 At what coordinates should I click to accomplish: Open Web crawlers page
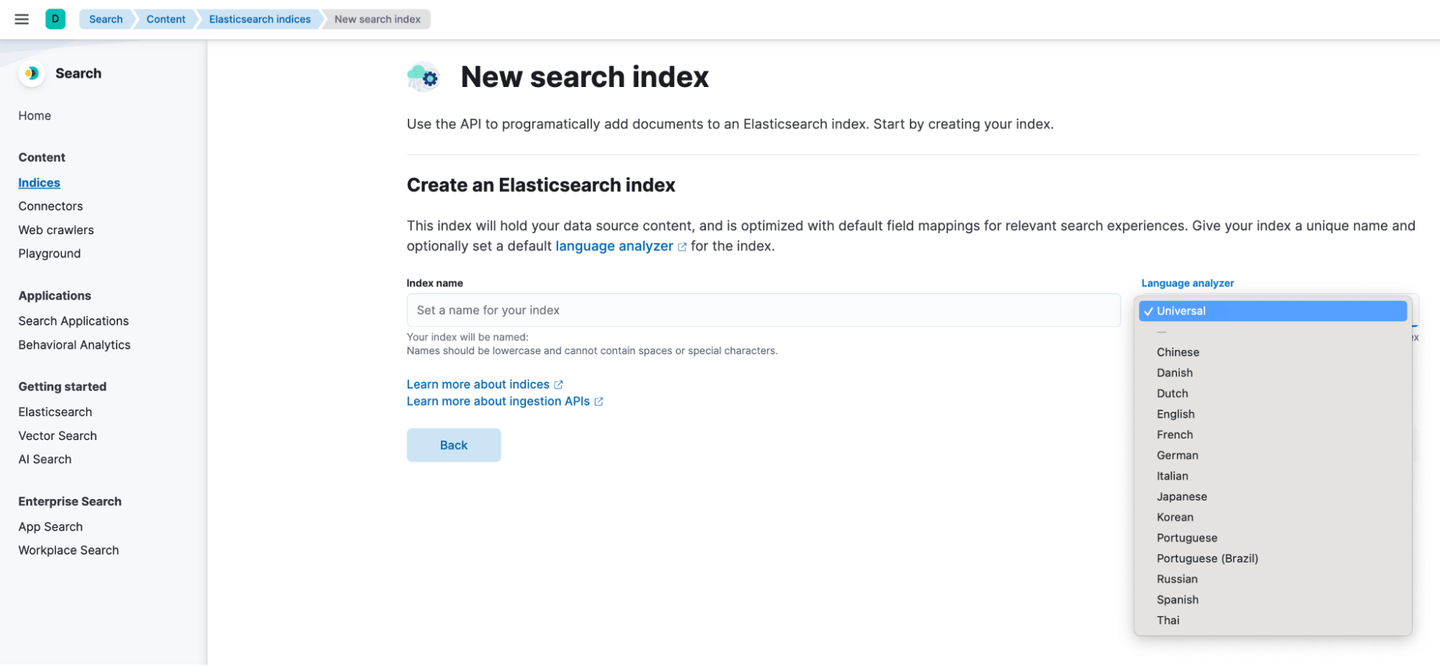point(56,230)
